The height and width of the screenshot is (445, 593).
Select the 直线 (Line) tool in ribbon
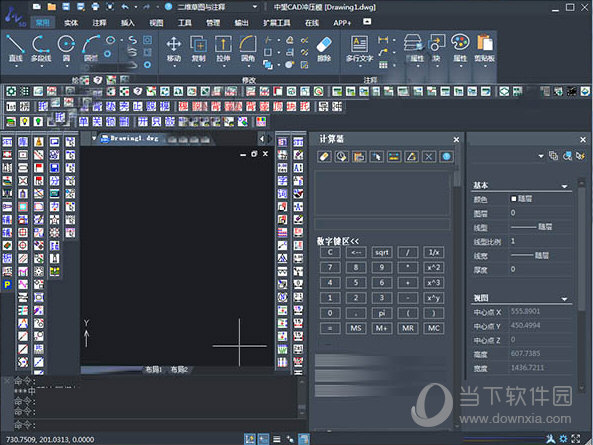point(16,48)
